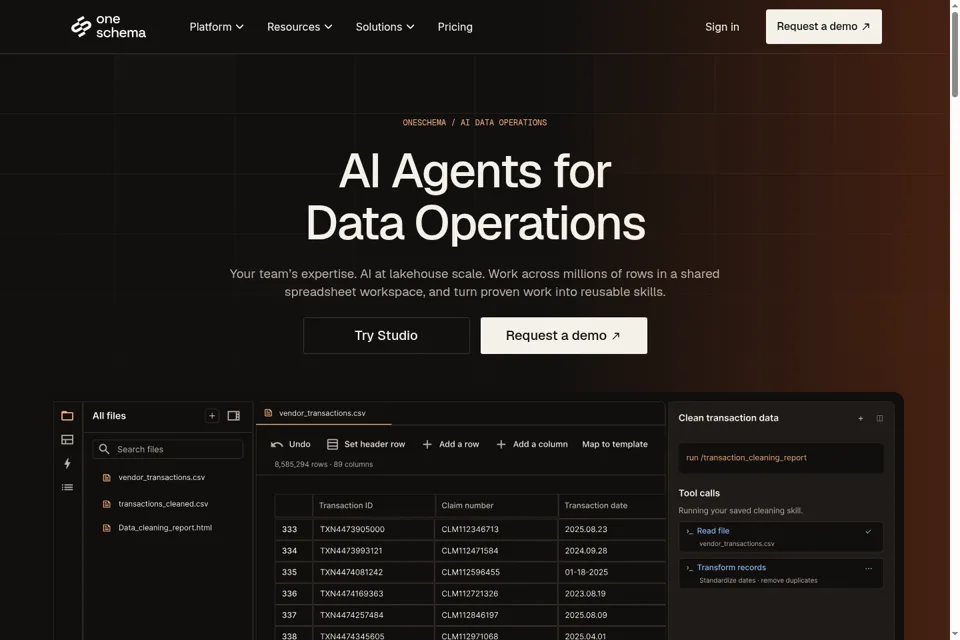Click cell TXN4474257484
Screen dimensions: 960x640
[374, 615]
